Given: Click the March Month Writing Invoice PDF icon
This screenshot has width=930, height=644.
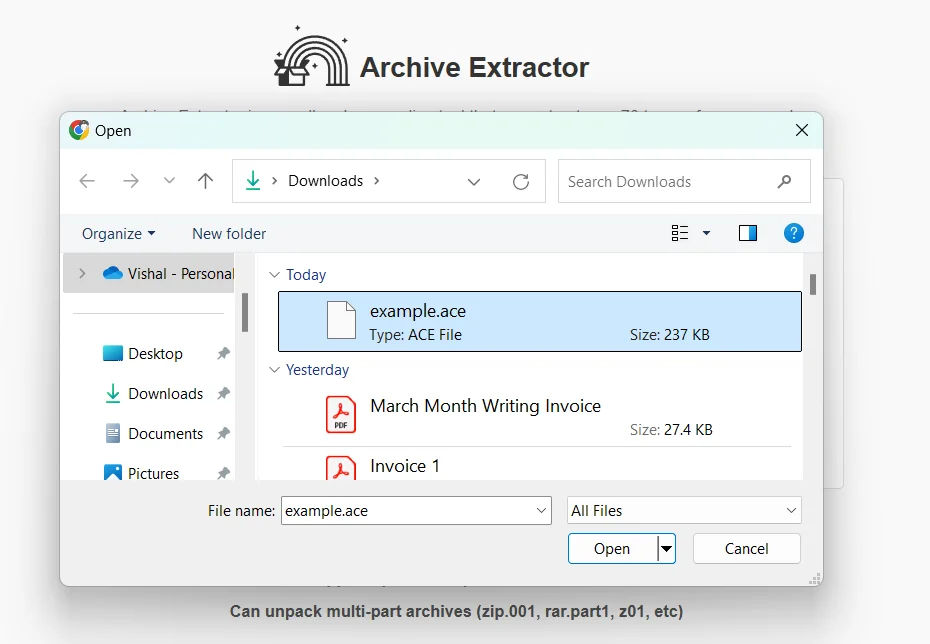Looking at the screenshot, I should pos(341,415).
